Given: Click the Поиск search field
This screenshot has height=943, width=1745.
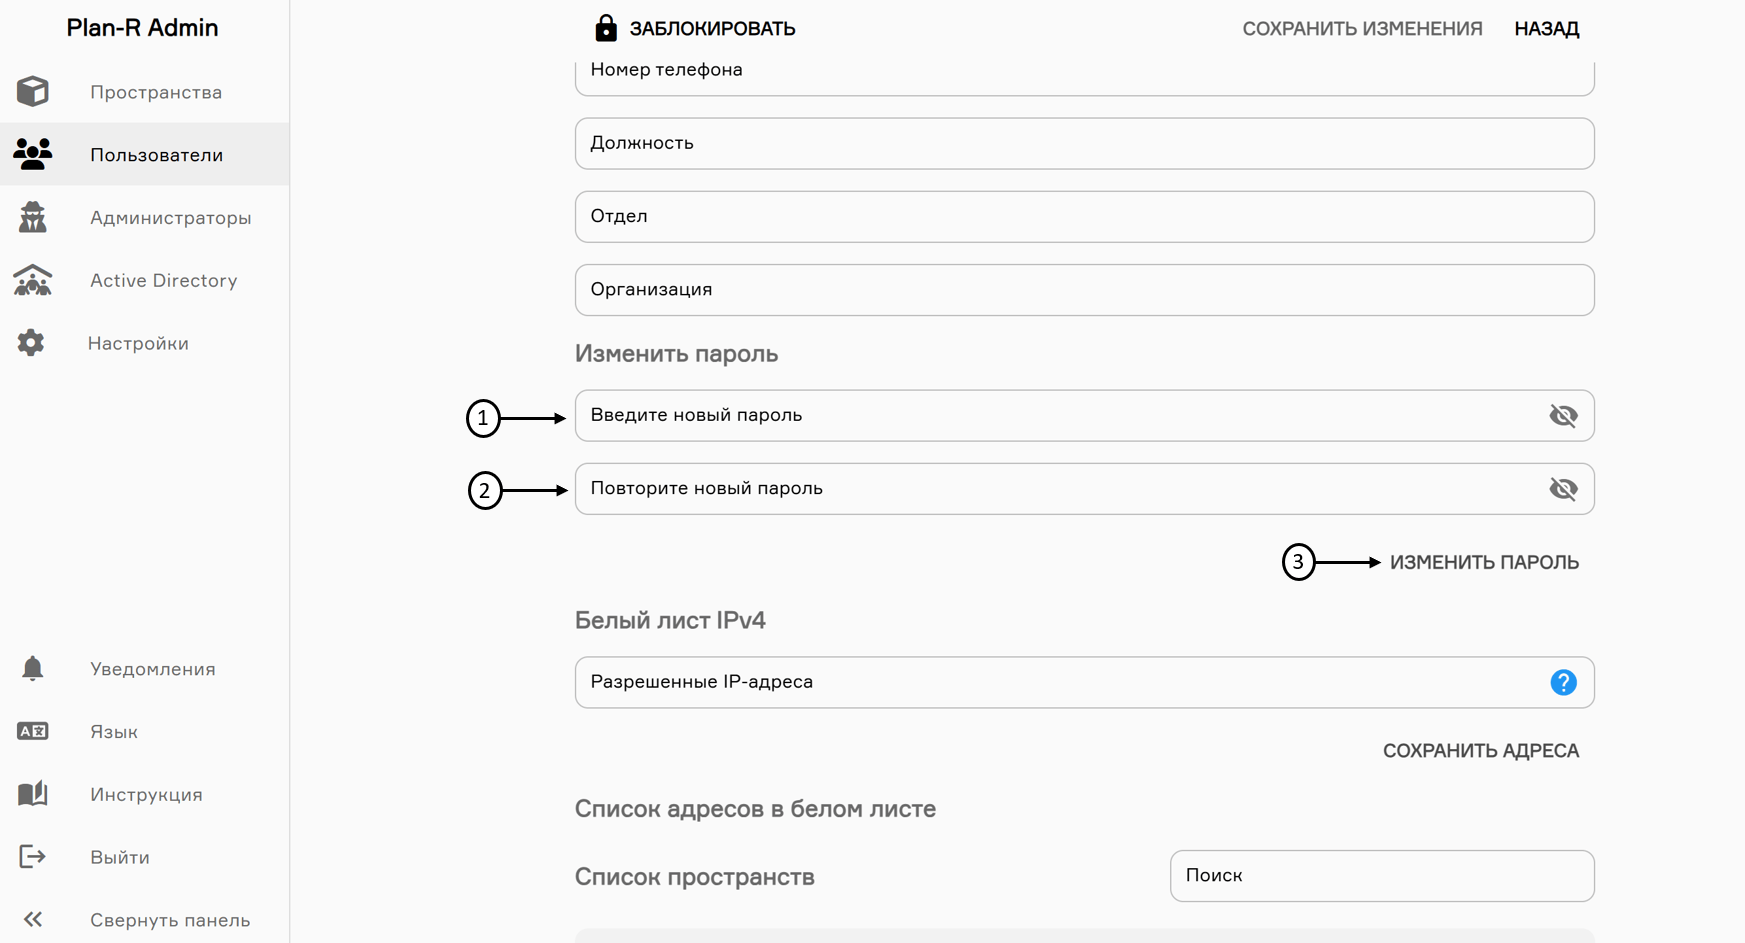Looking at the screenshot, I should point(1381,876).
